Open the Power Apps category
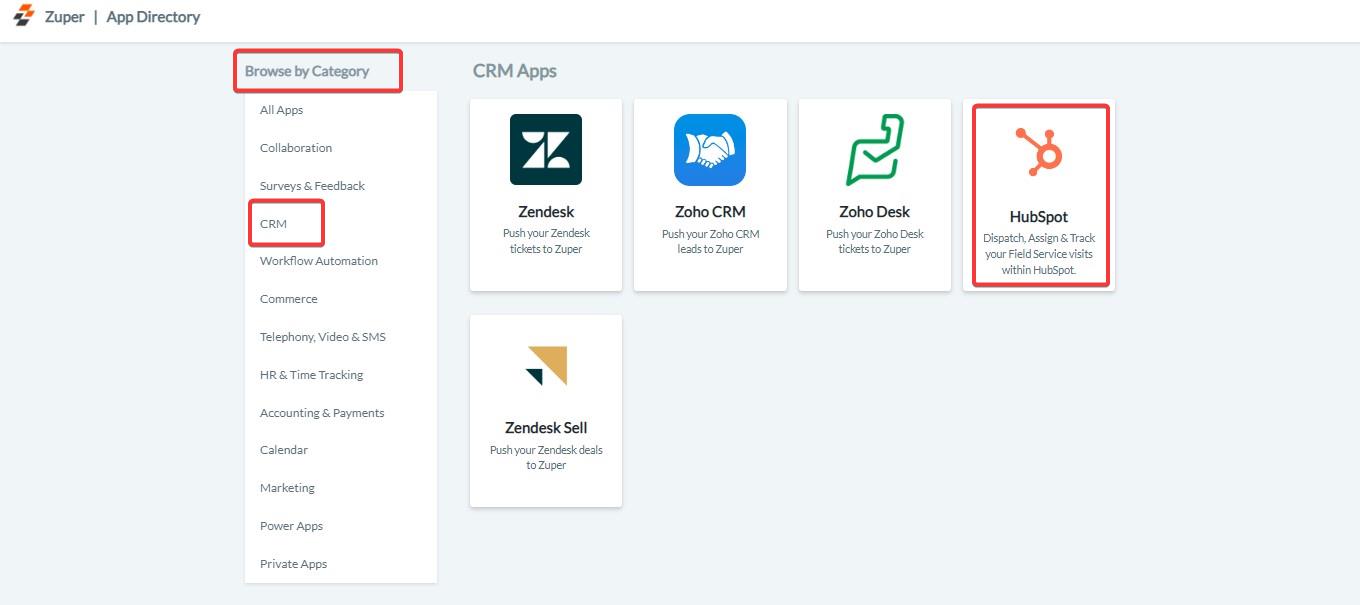 point(291,526)
